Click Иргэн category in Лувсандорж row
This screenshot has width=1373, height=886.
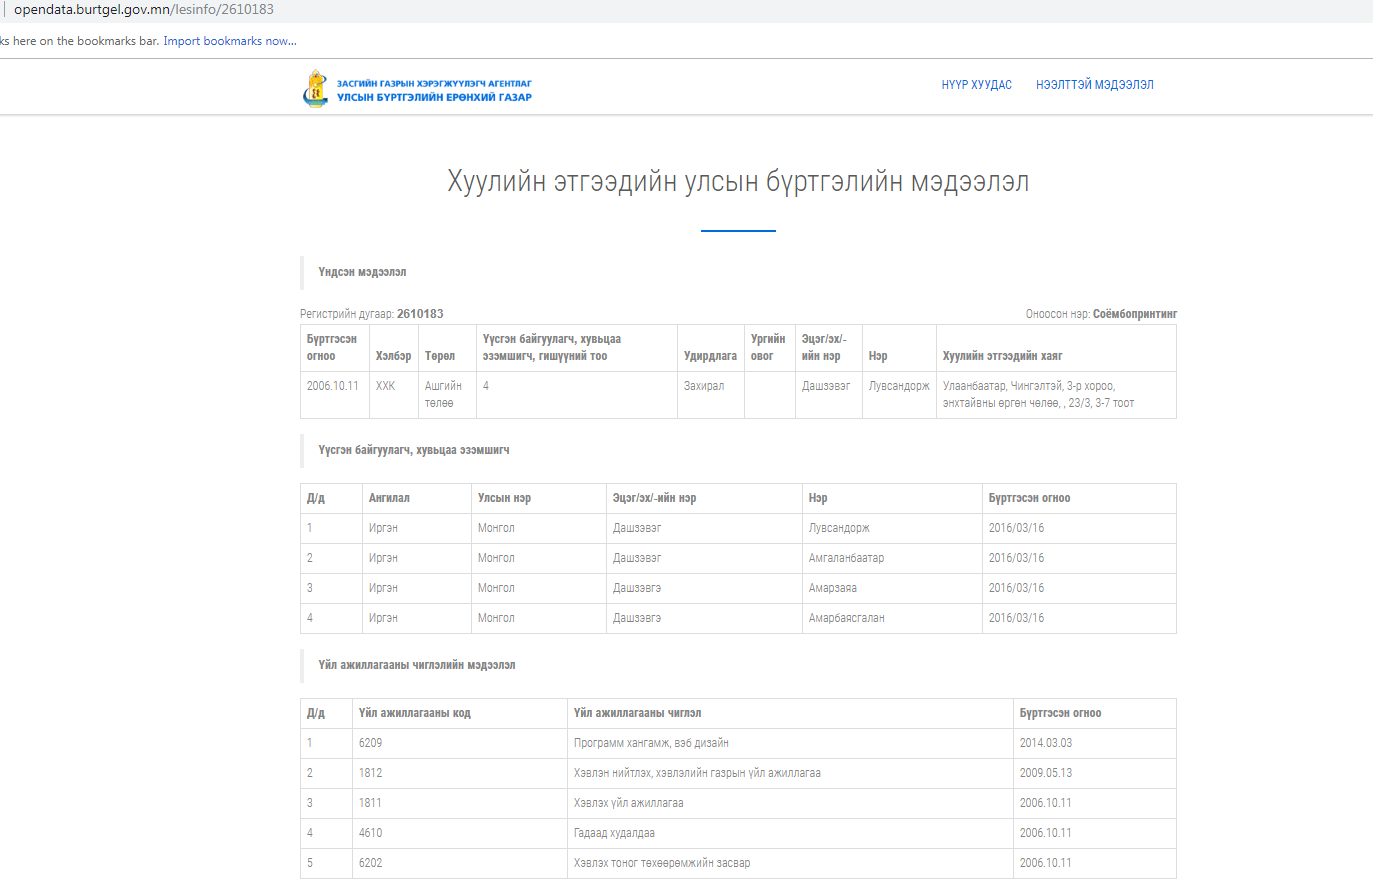(383, 528)
